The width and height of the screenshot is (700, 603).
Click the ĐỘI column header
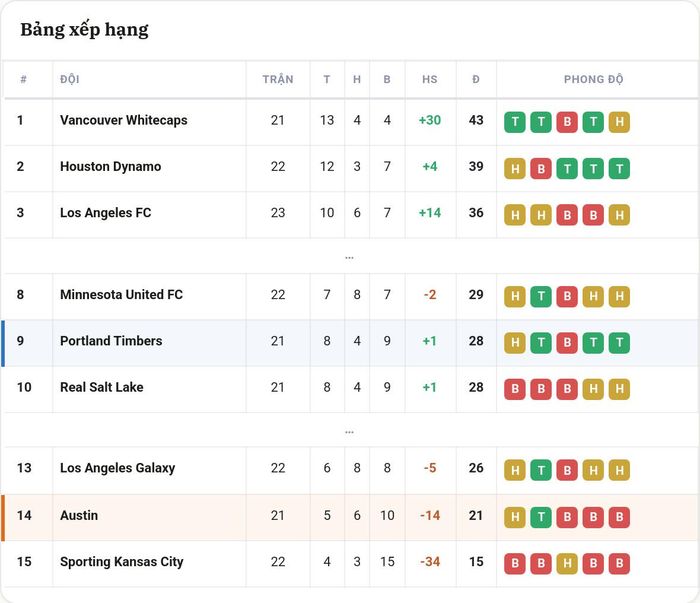point(70,79)
